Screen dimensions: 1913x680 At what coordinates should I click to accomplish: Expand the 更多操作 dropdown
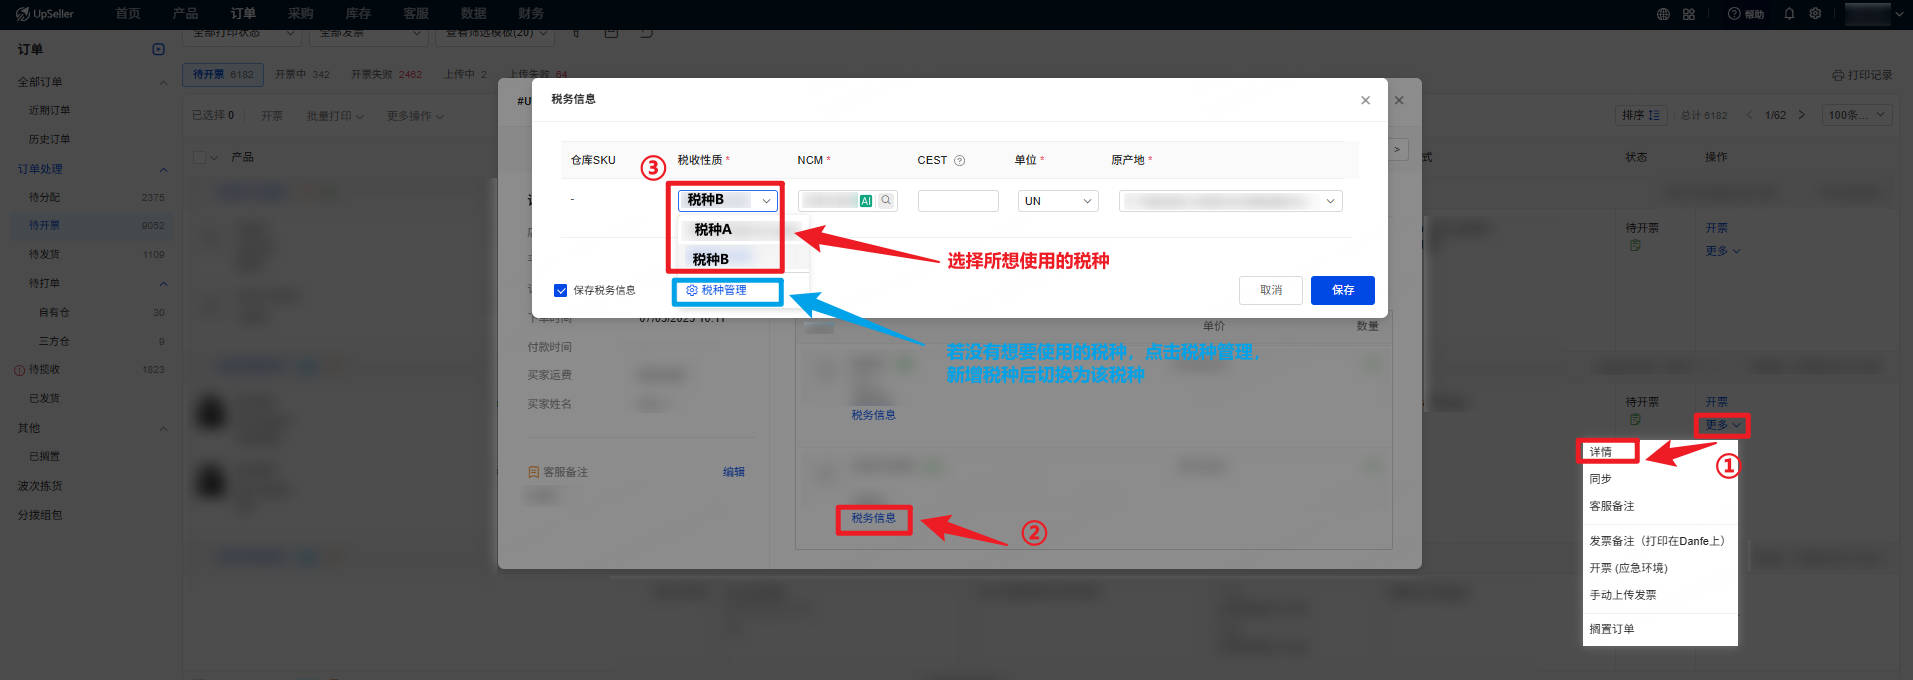point(415,116)
